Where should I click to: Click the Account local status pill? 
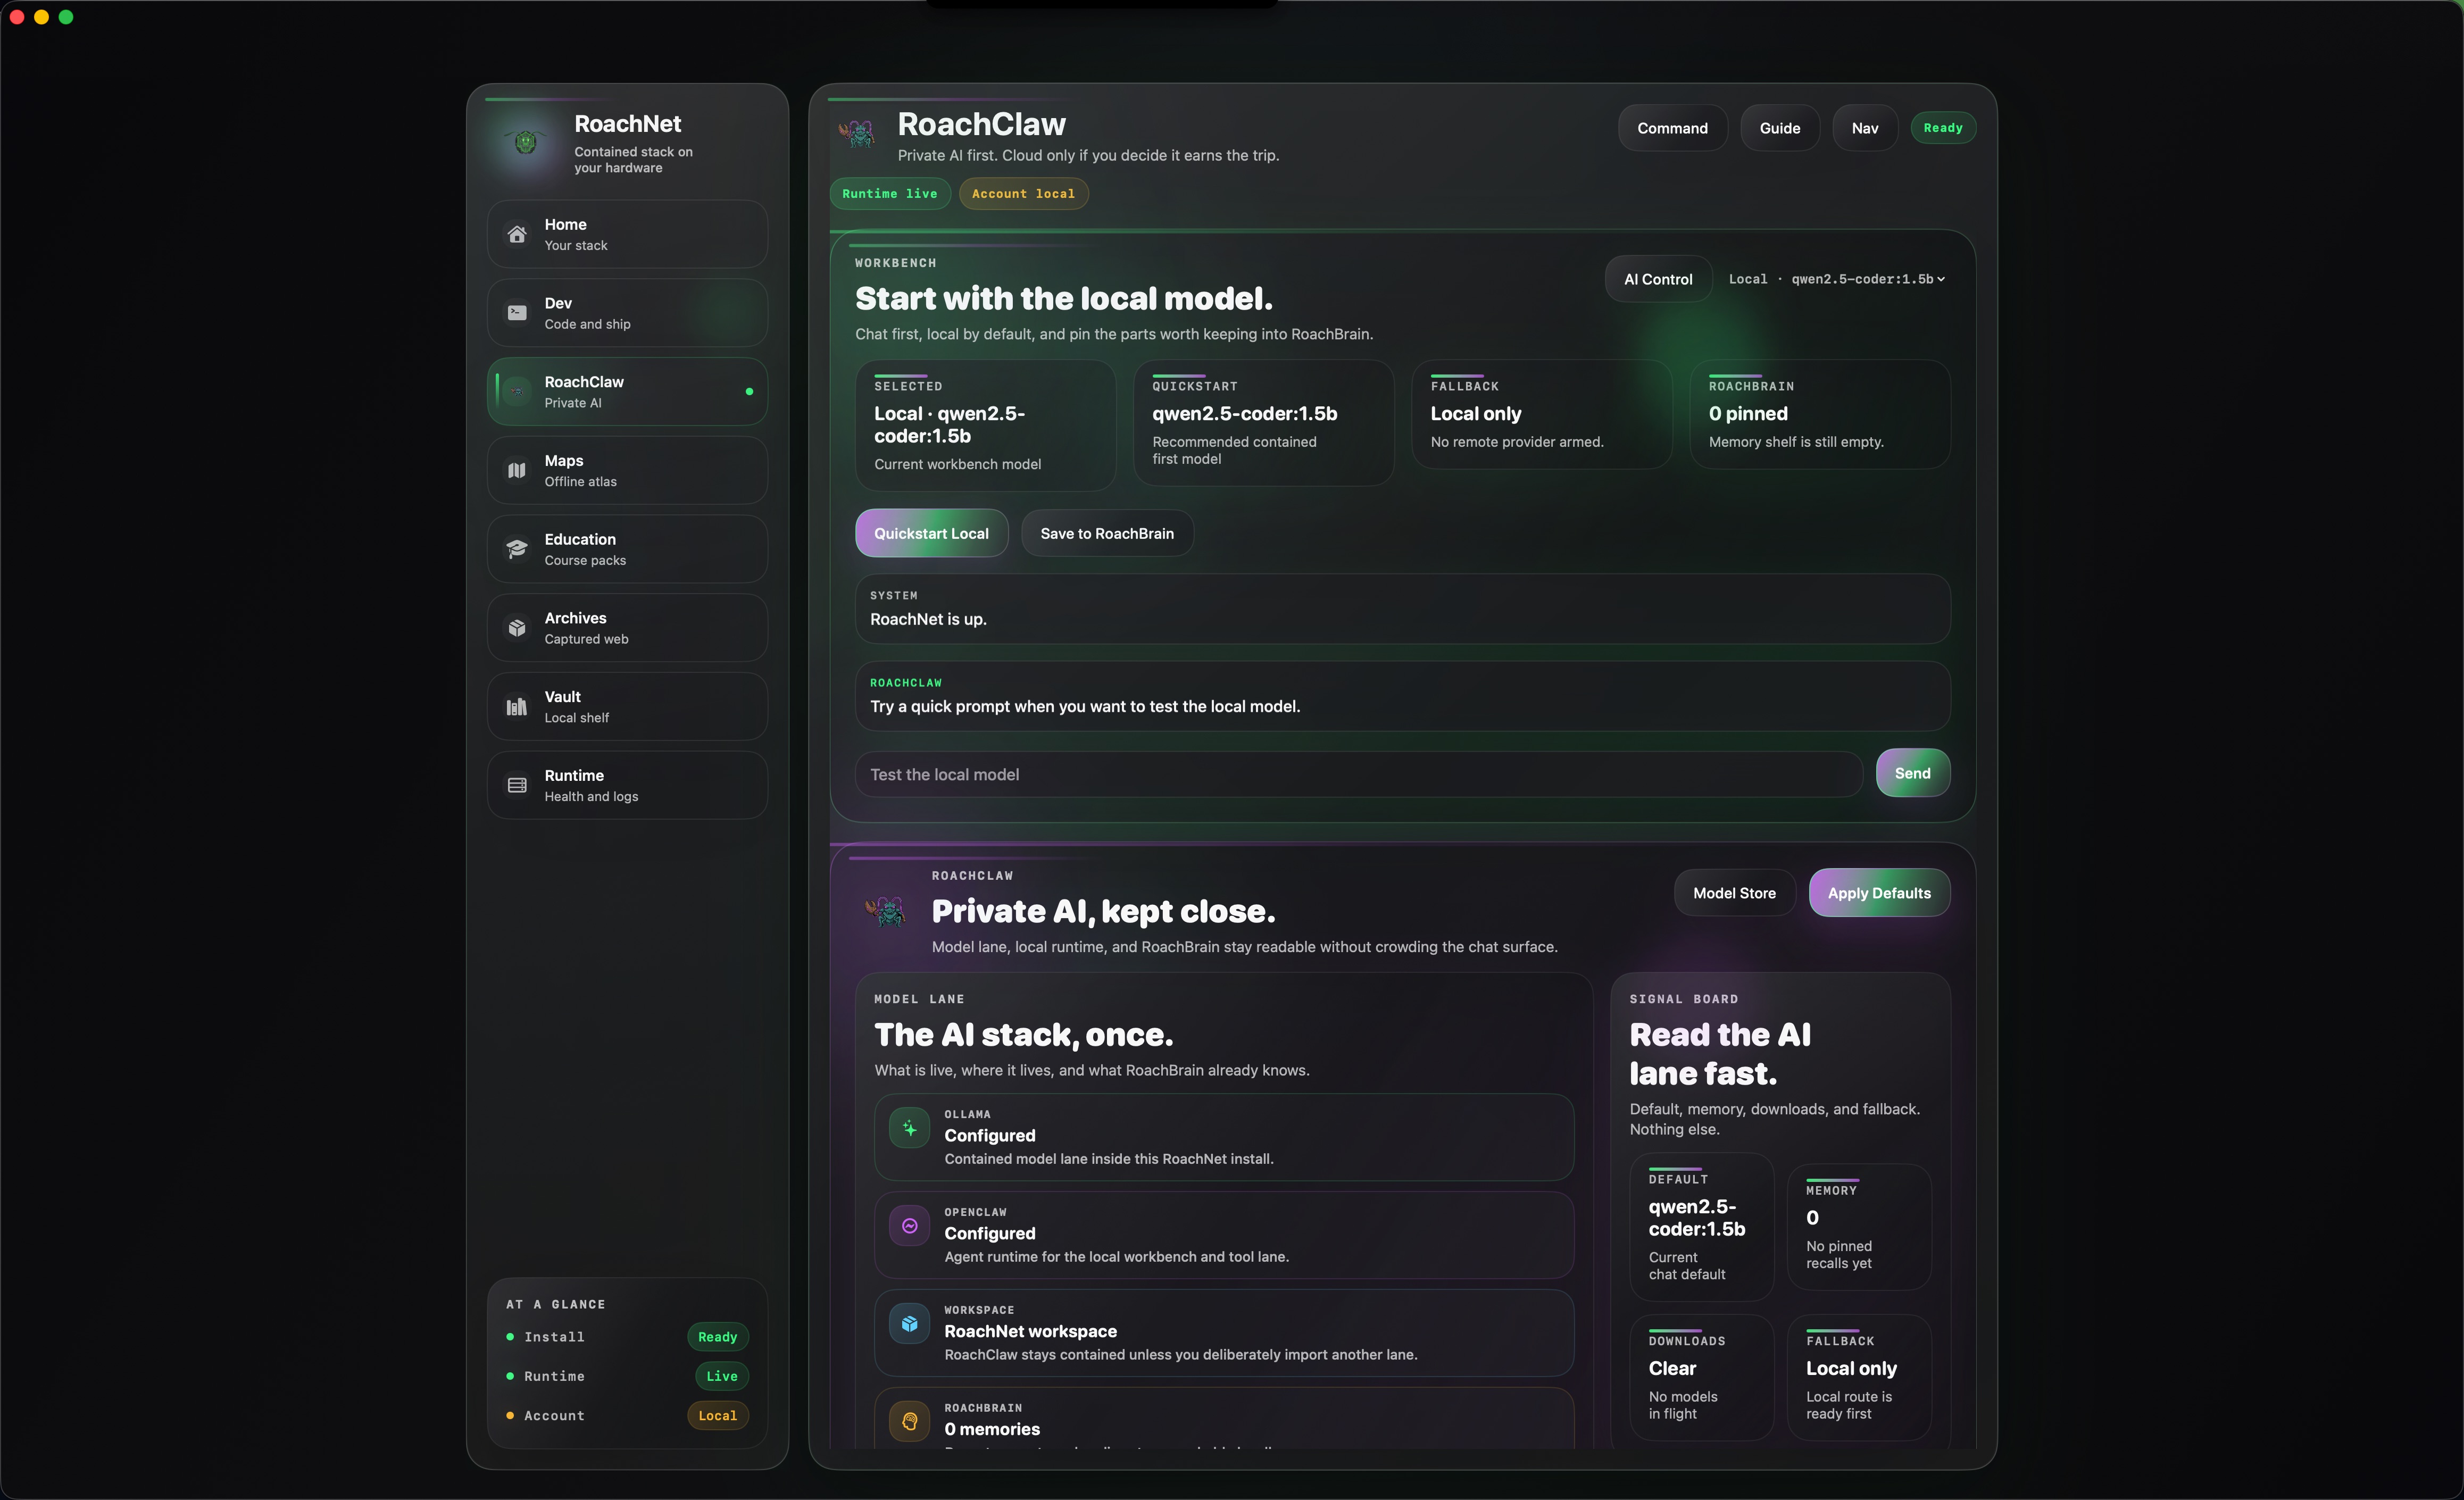[x=1022, y=194]
